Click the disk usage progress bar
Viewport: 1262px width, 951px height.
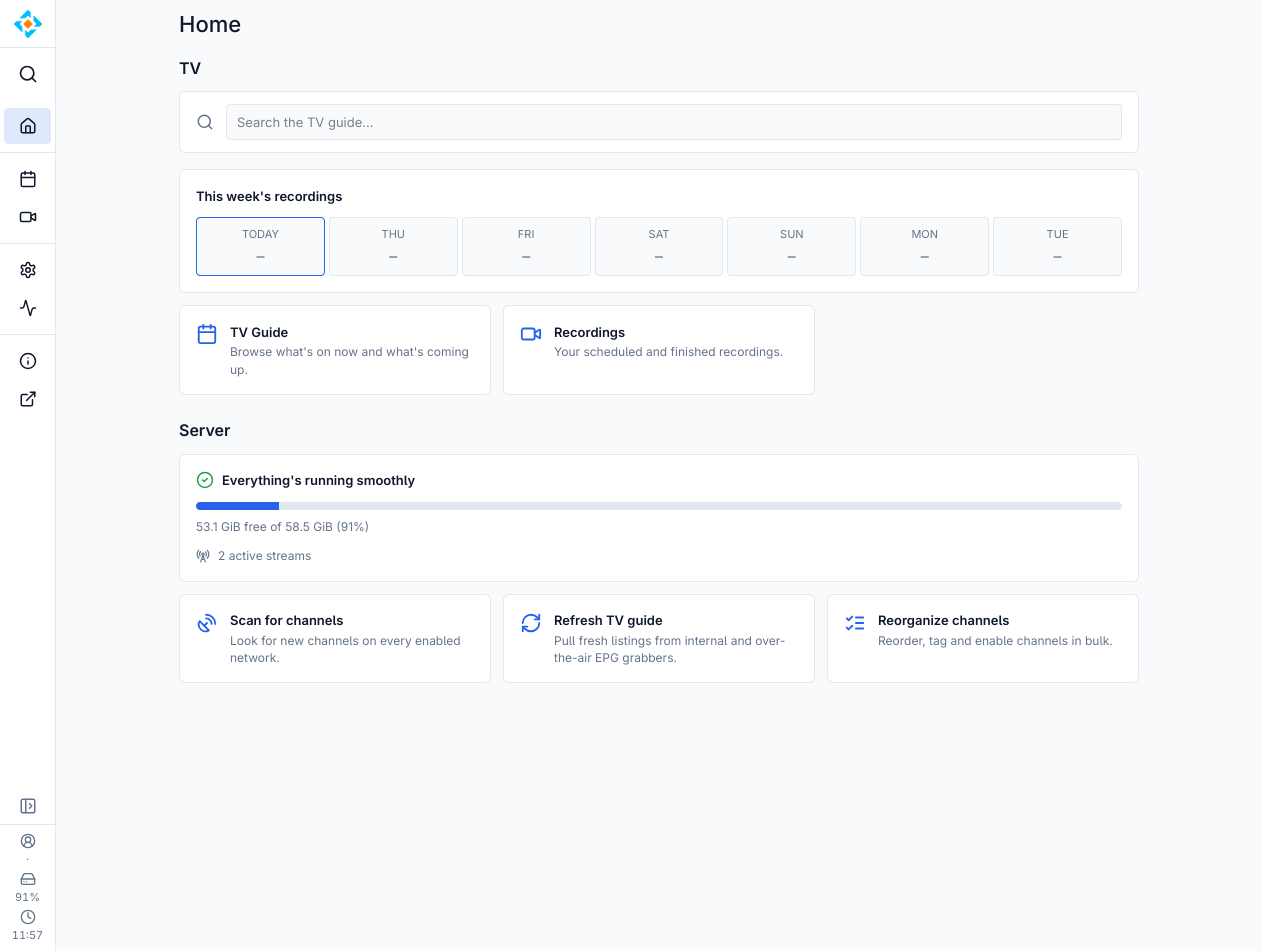659,506
